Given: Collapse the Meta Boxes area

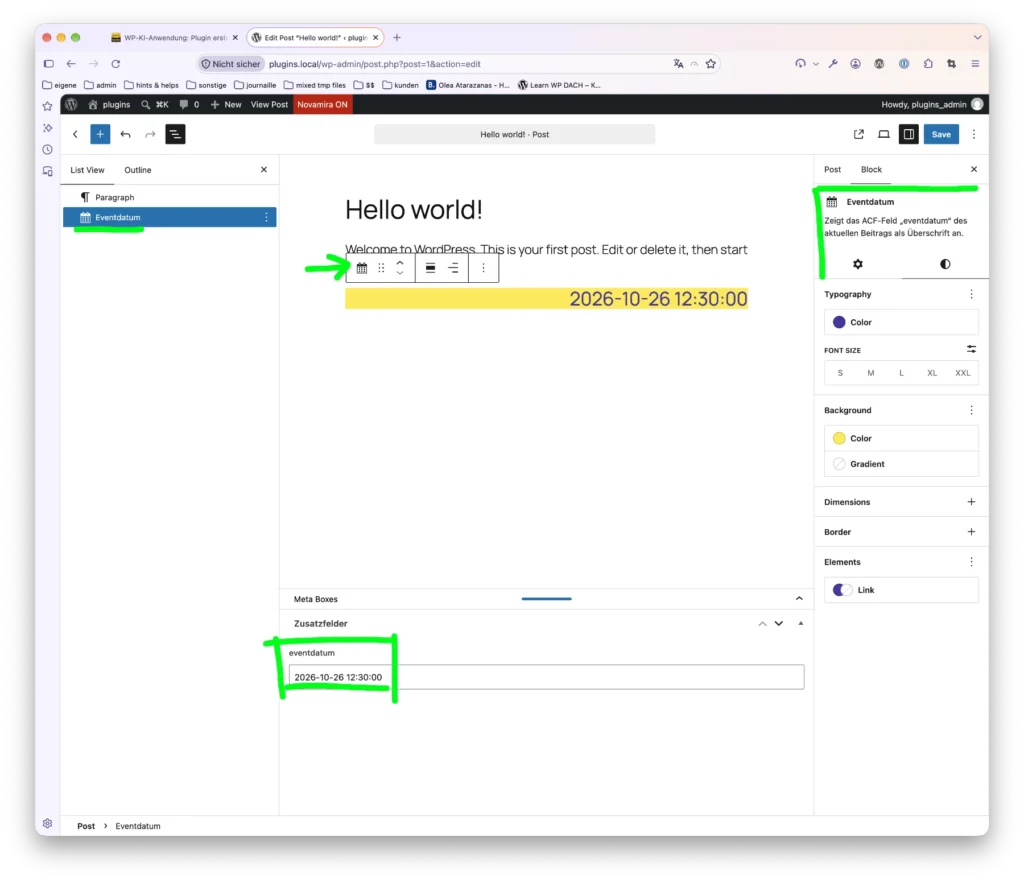Looking at the screenshot, I should click(799, 599).
